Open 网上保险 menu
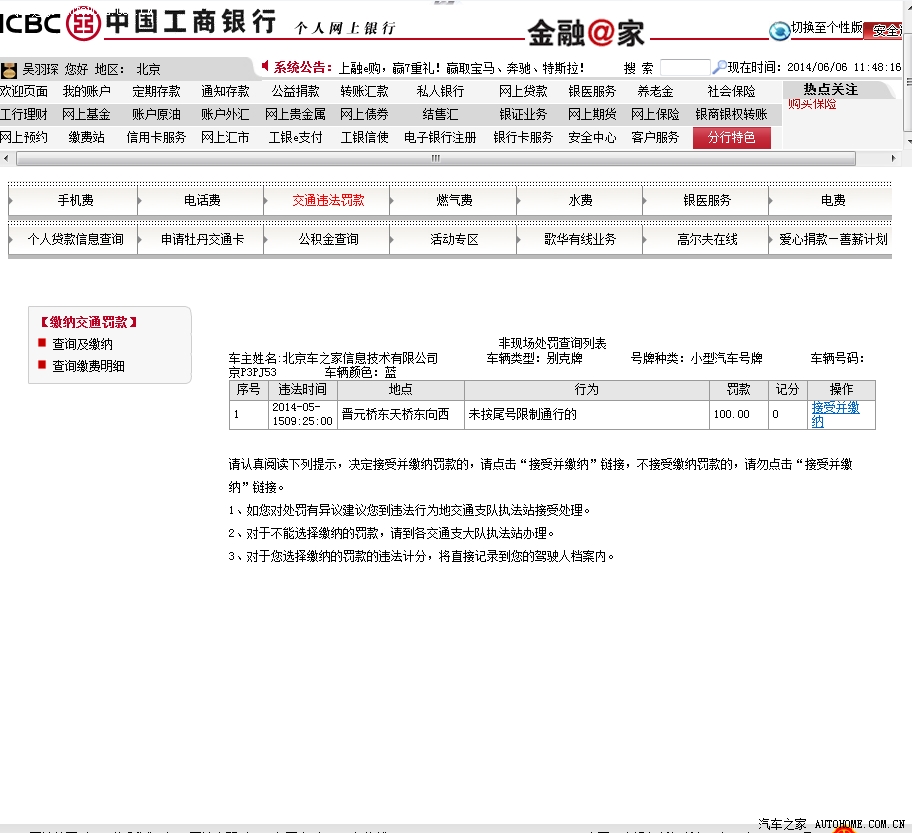Image resolution: width=912 pixels, height=833 pixels. pos(655,115)
